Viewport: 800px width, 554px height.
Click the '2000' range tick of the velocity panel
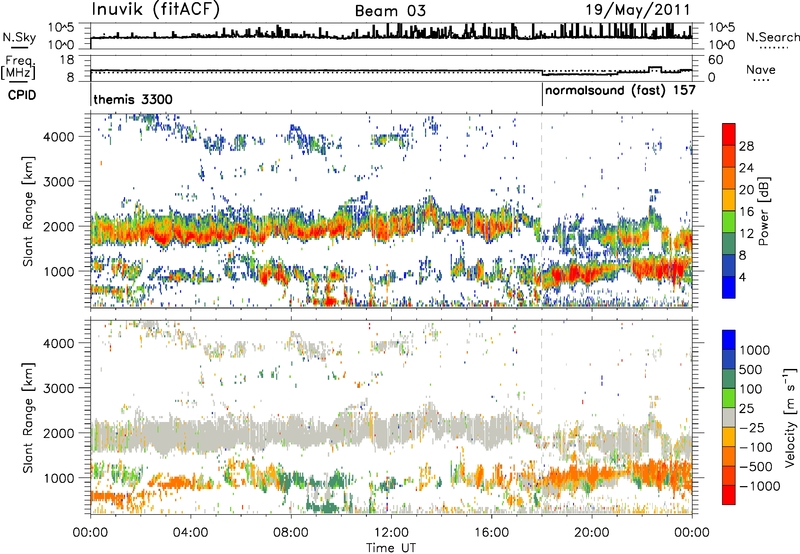pos(59,433)
